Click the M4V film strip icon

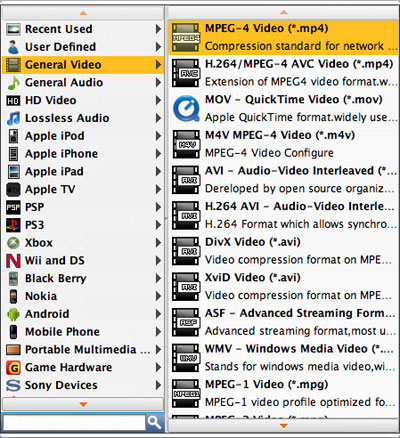[x=186, y=144]
